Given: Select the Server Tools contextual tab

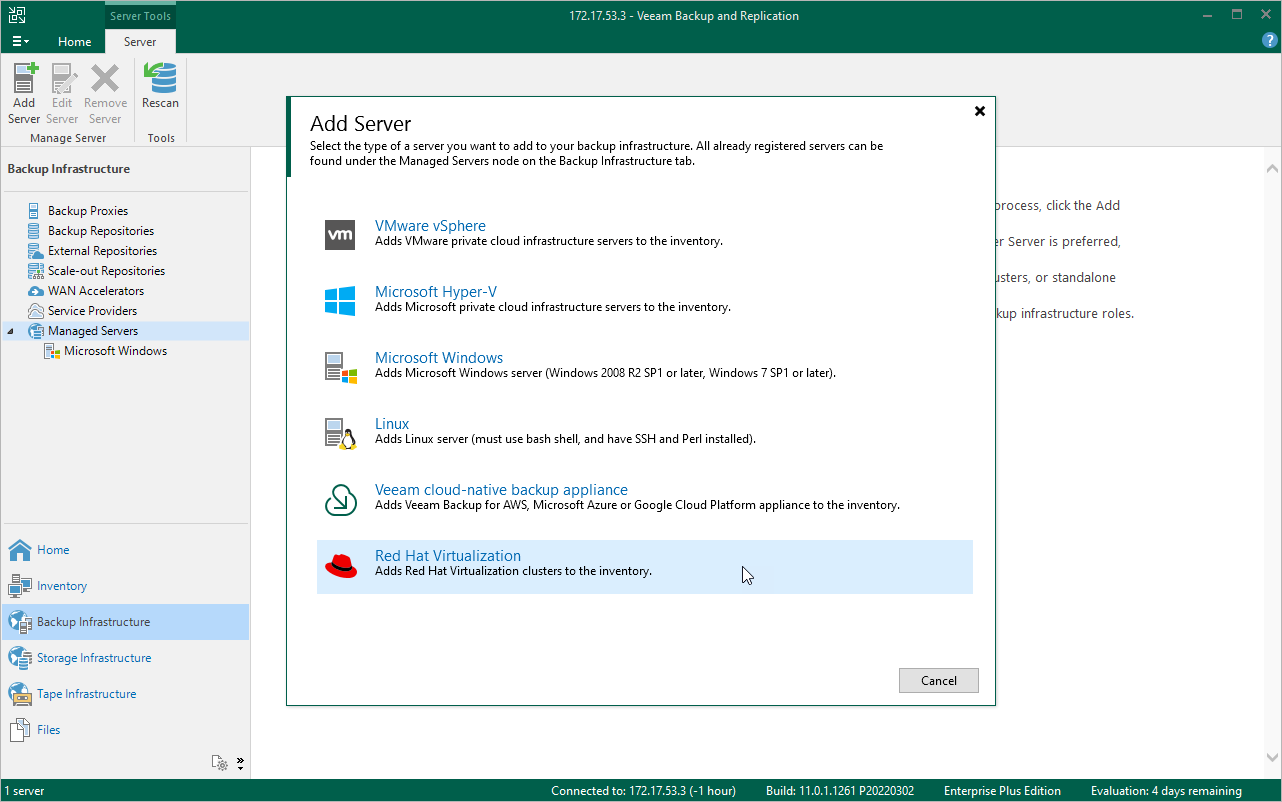Looking at the screenshot, I should pos(141,16).
